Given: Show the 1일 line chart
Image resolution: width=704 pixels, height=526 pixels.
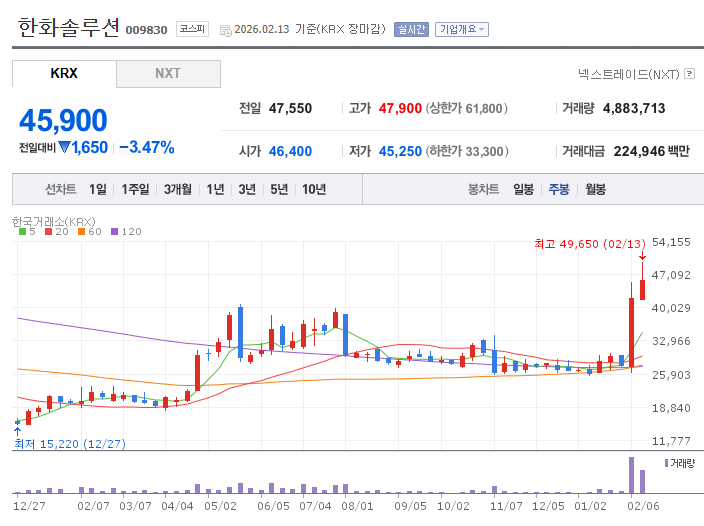Looking at the screenshot, I should click(98, 189).
